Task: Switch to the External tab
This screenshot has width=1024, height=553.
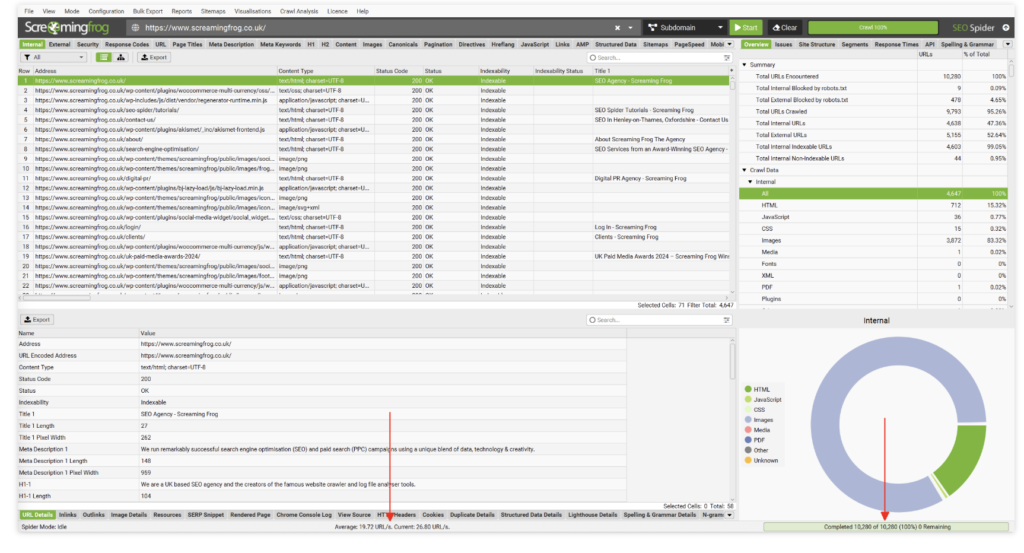Action: pos(59,44)
